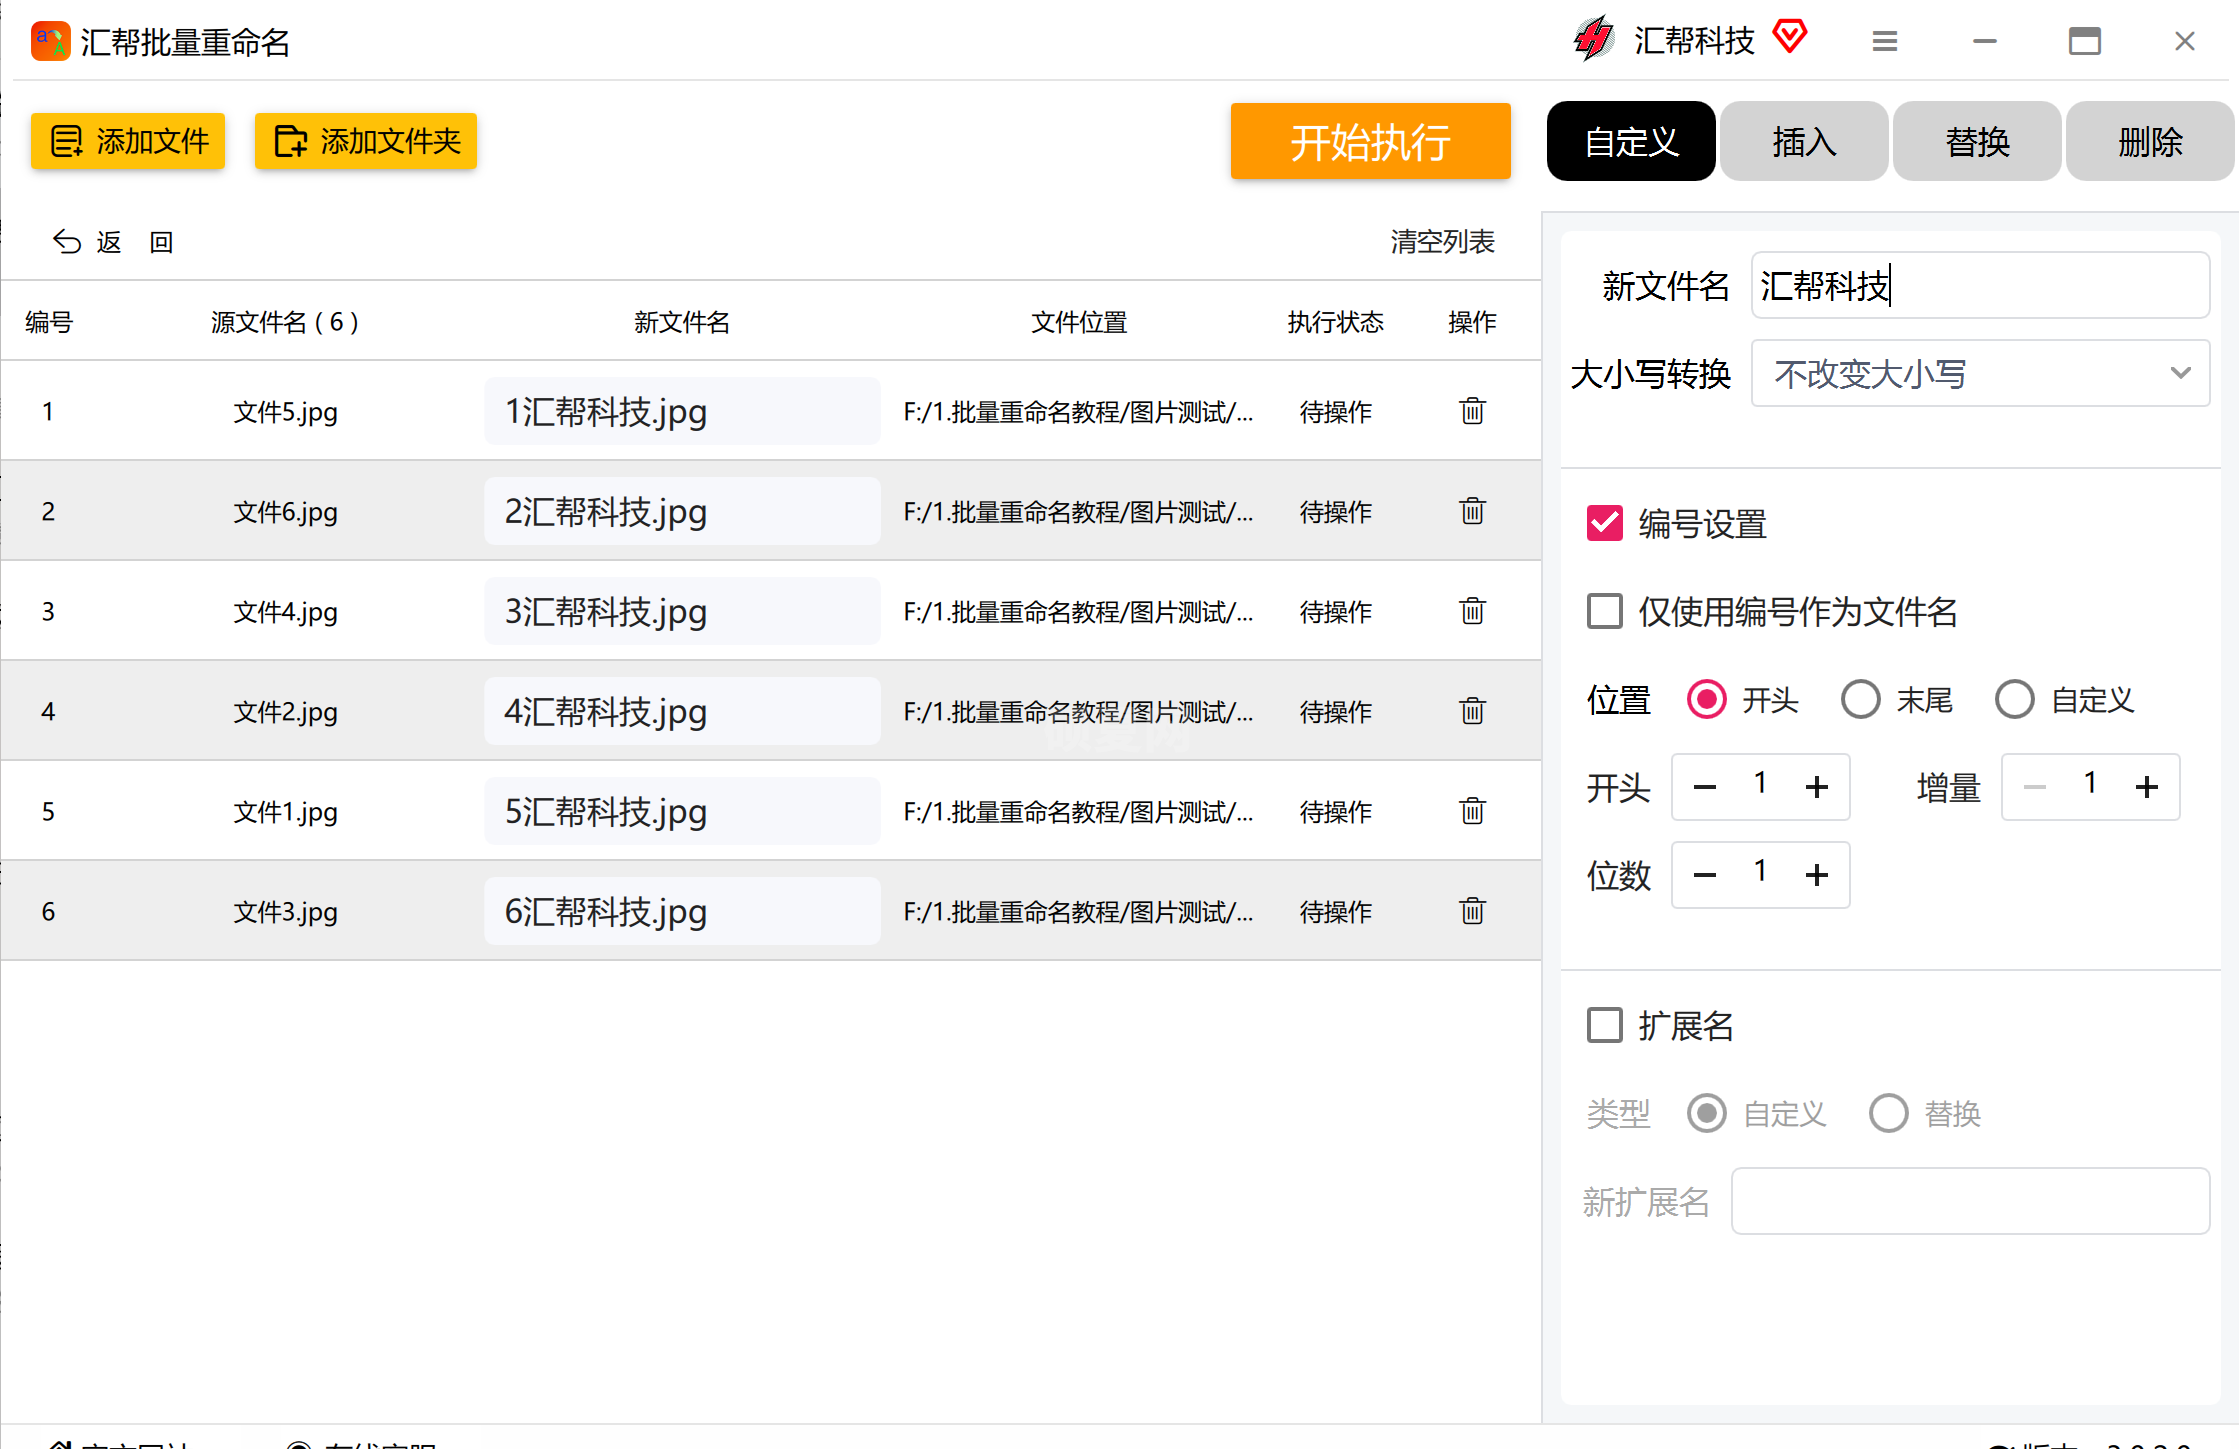Click the 新文件名 input field
The image size is (2239, 1449).
pos(1980,285)
